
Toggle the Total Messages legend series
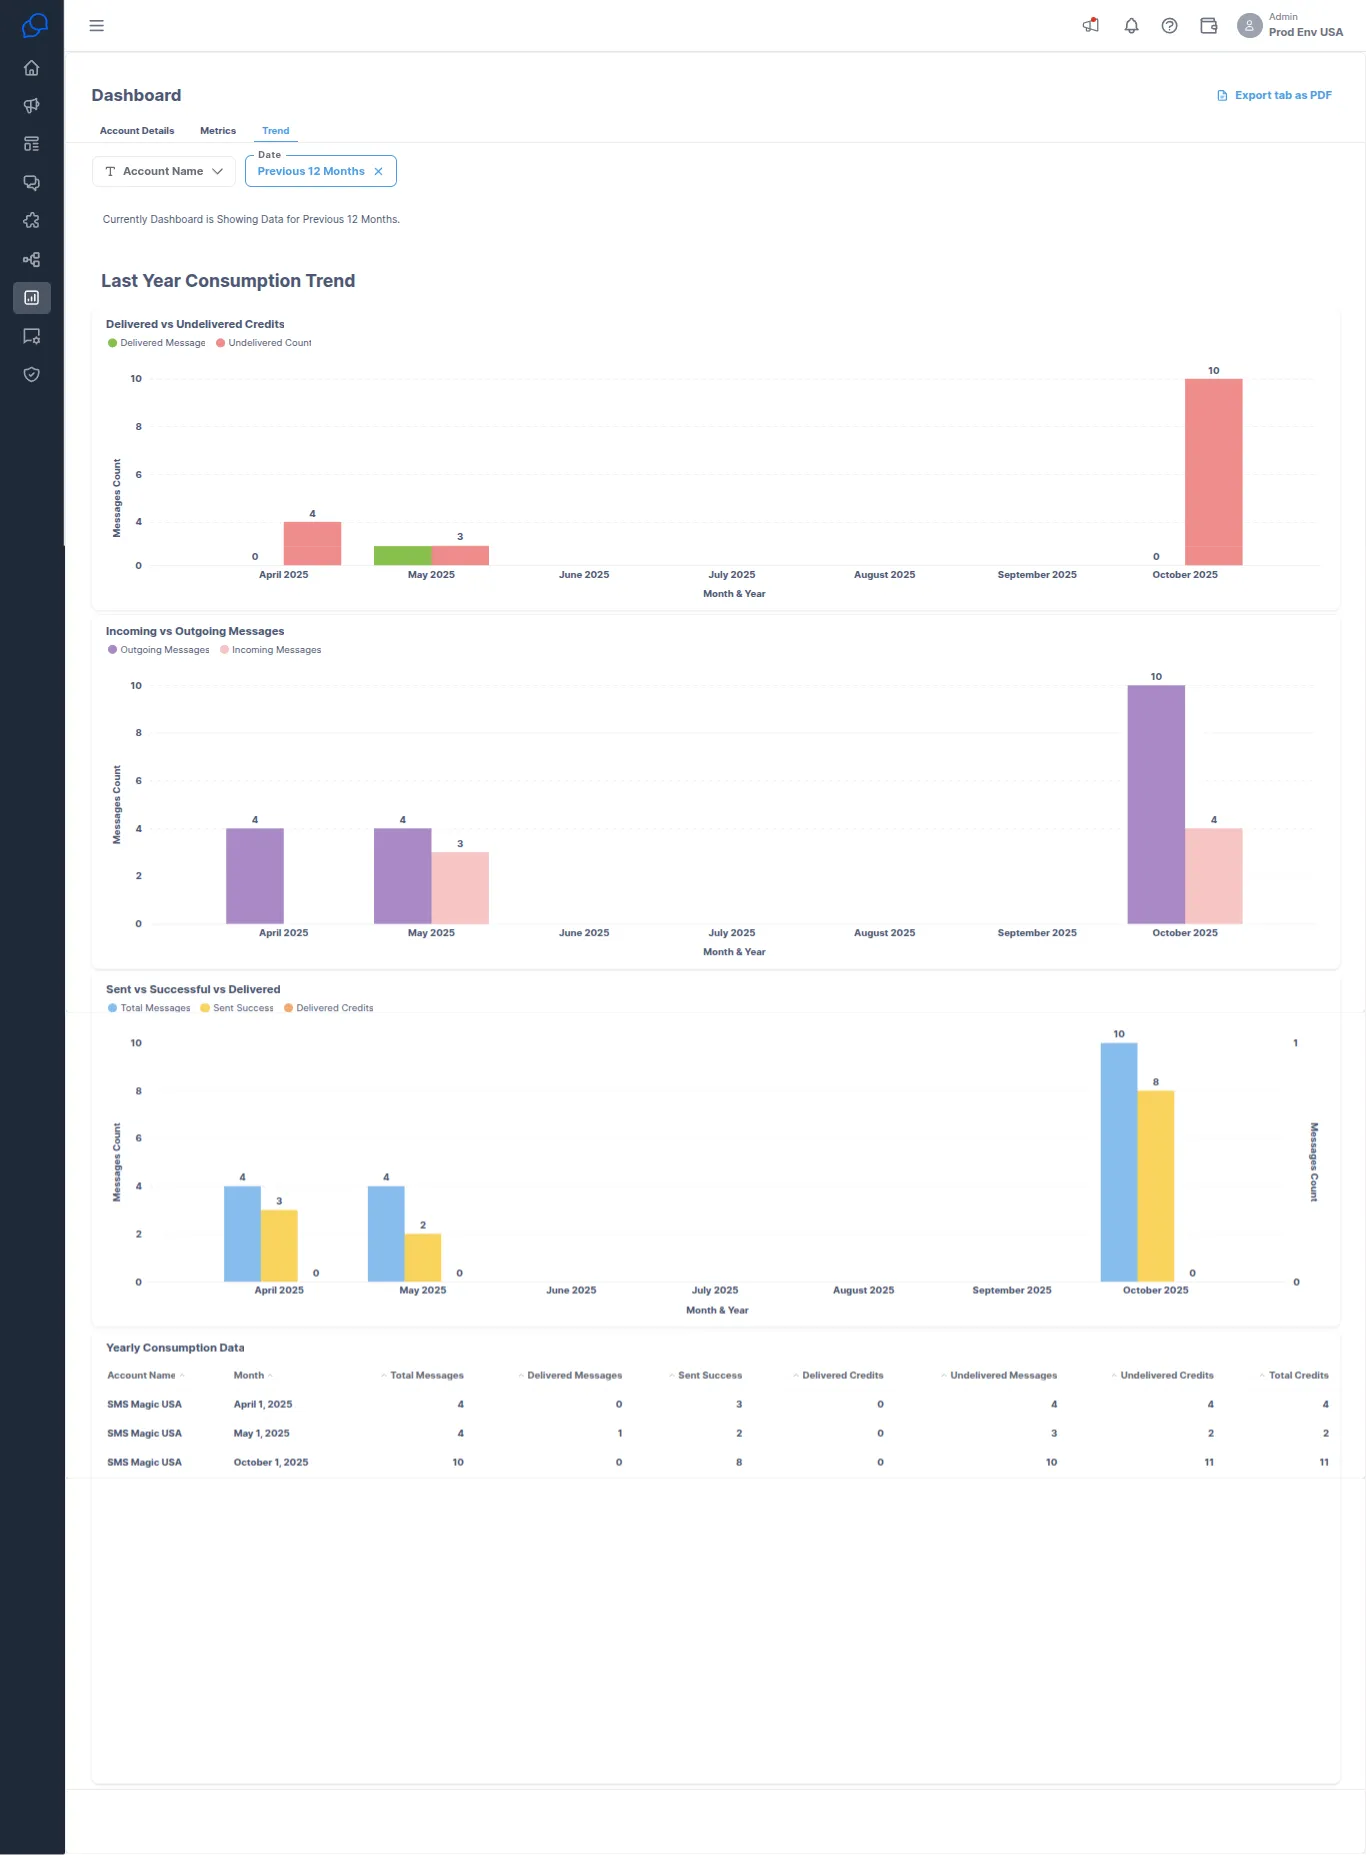(x=149, y=1008)
